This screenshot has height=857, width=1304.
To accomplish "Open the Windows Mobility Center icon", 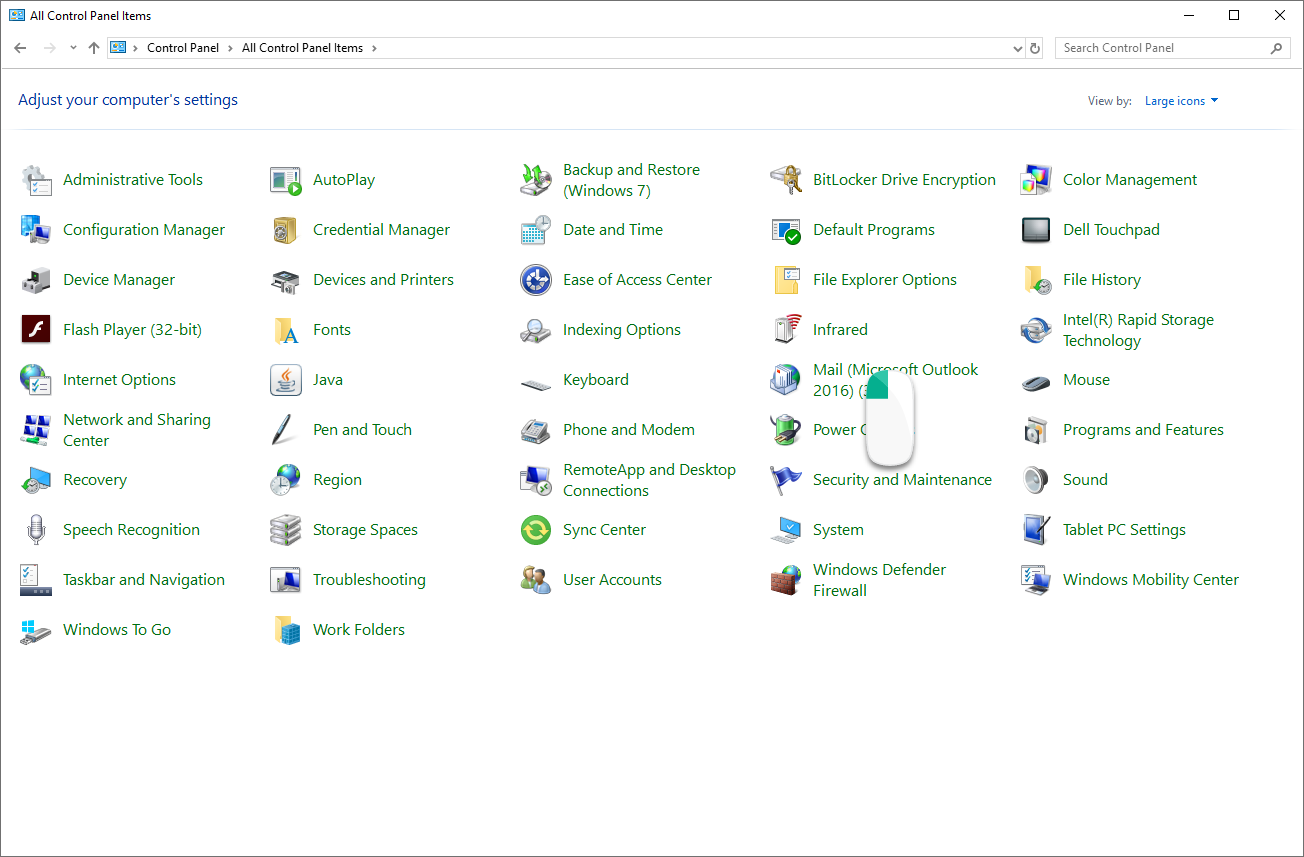I will coord(1036,580).
